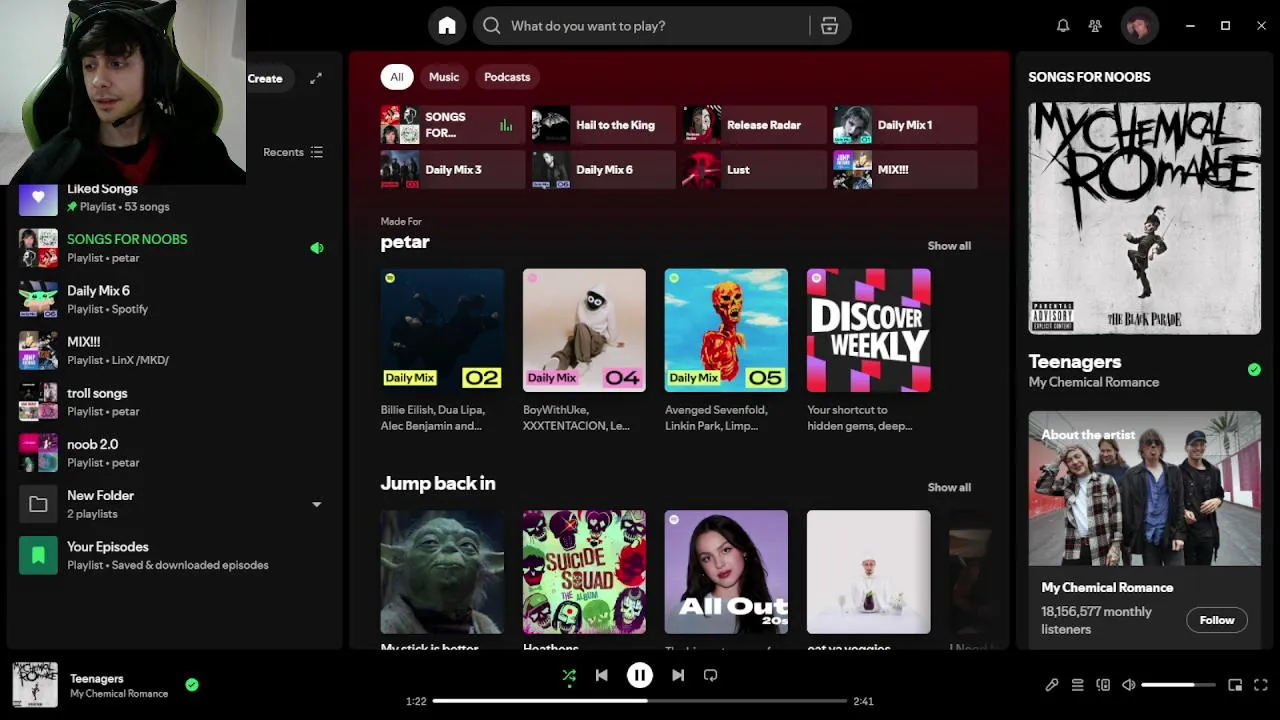The height and width of the screenshot is (720, 1280).
Task: Open the MIX!!! shortcut tile
Action: tap(905, 170)
